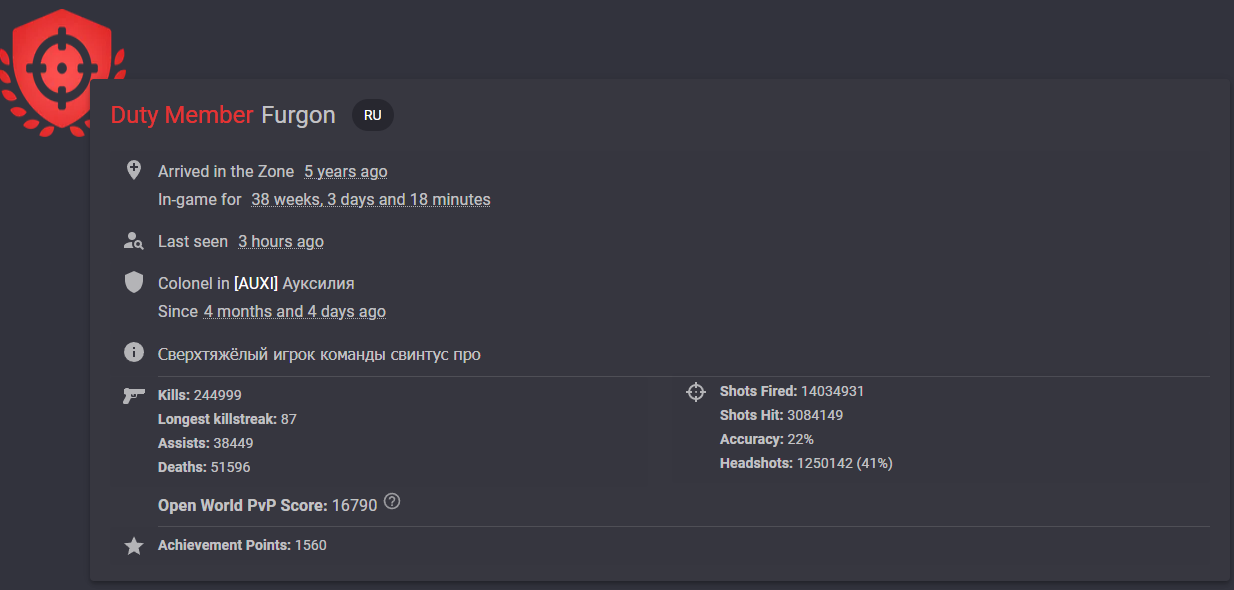
Task: Click the in-game time '38 weeks, 3 days' text
Action: coord(371,199)
